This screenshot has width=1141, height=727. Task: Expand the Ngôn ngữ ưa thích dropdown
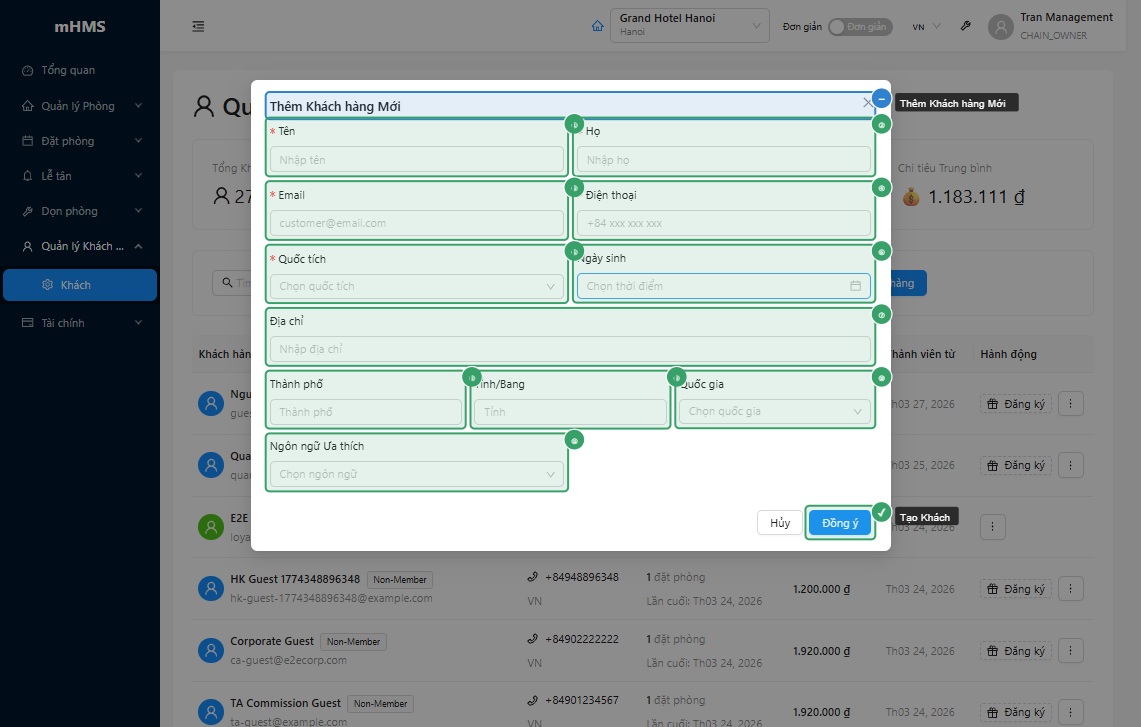[417, 474]
